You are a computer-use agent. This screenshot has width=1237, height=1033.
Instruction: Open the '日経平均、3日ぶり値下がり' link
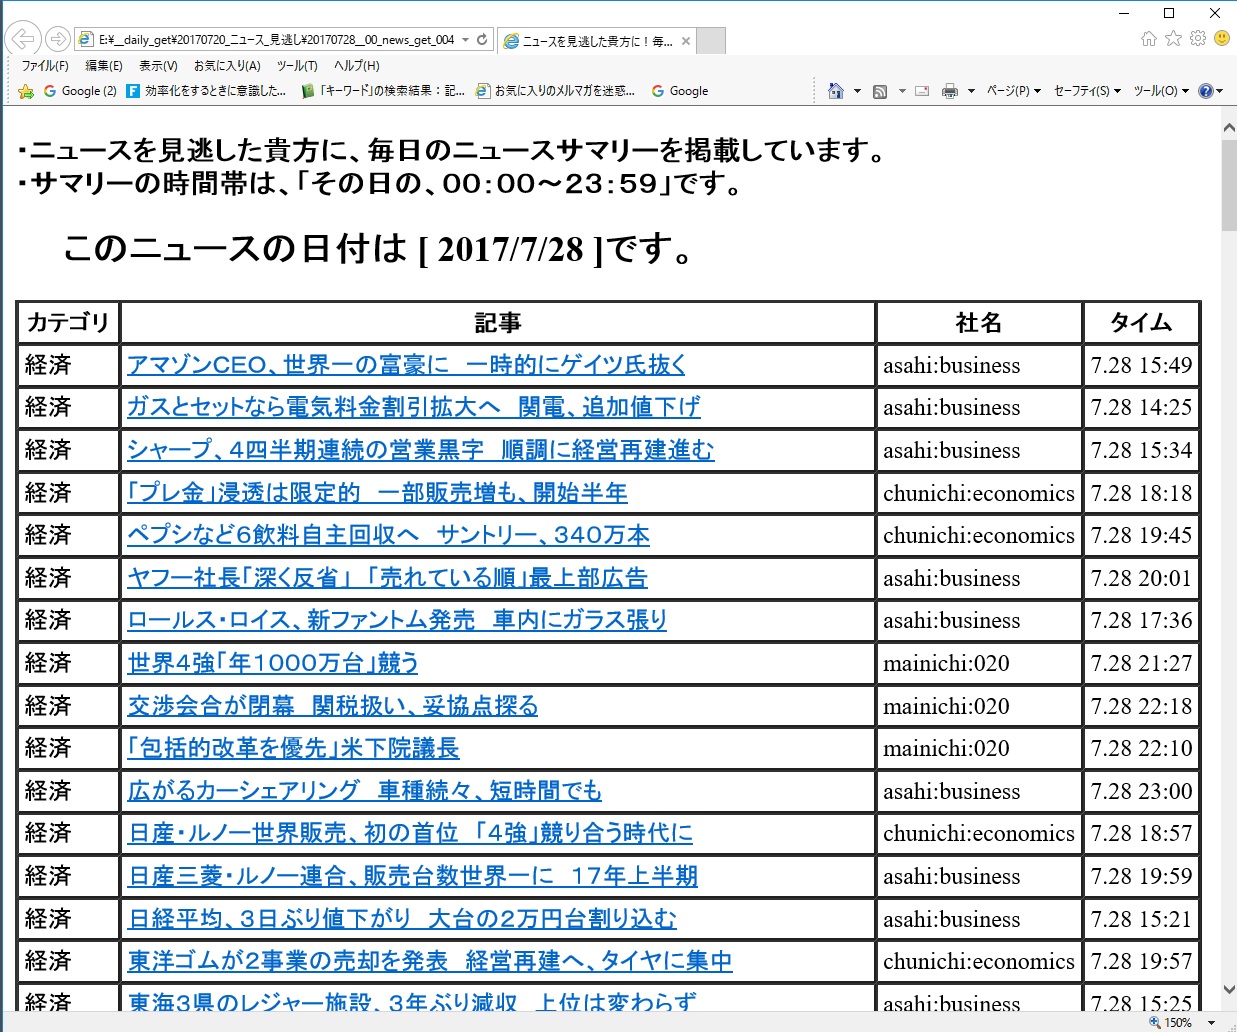tap(402, 919)
